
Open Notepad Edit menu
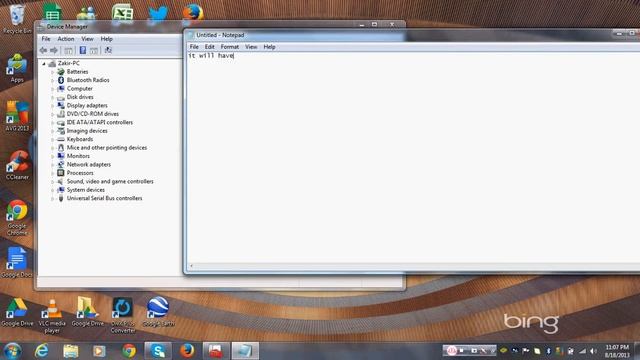coord(209,47)
